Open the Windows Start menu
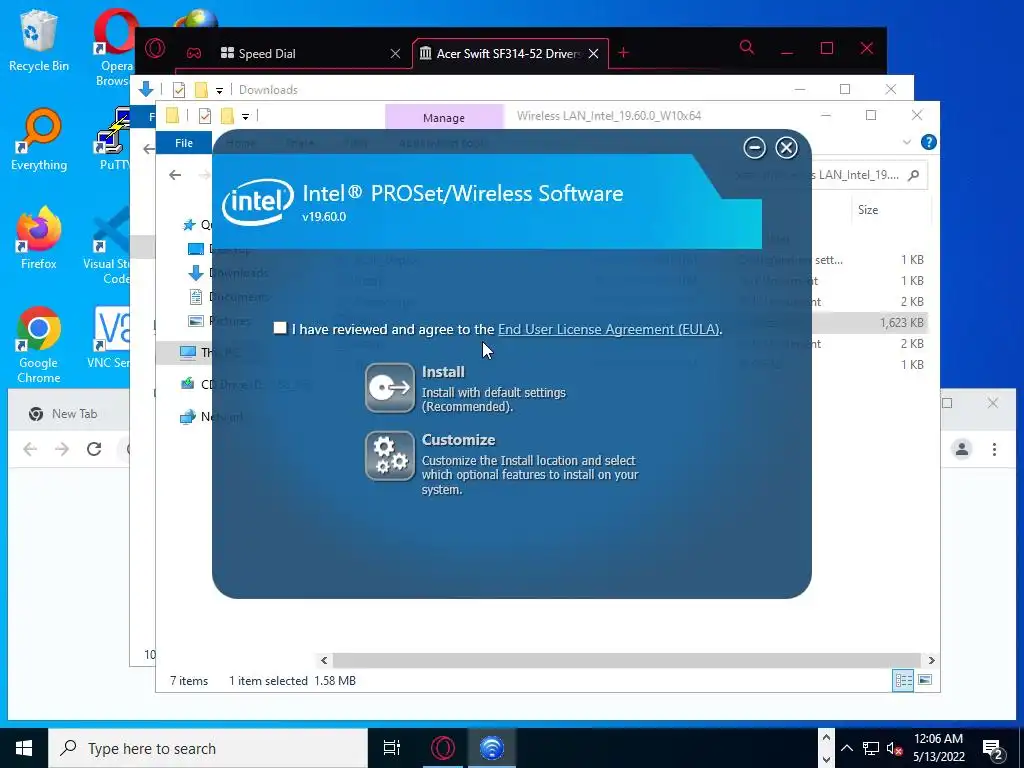Screen dimensions: 1024x768 coord(24,748)
